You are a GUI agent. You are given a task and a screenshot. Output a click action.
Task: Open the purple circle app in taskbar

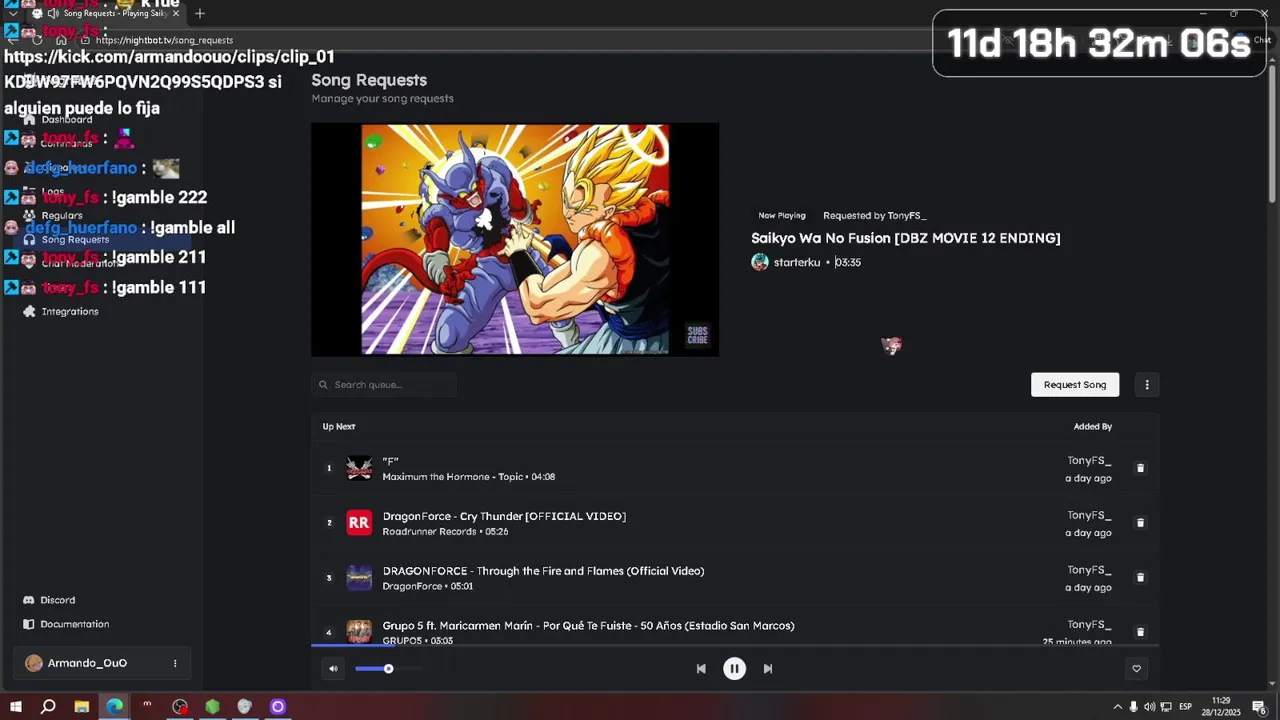point(278,707)
